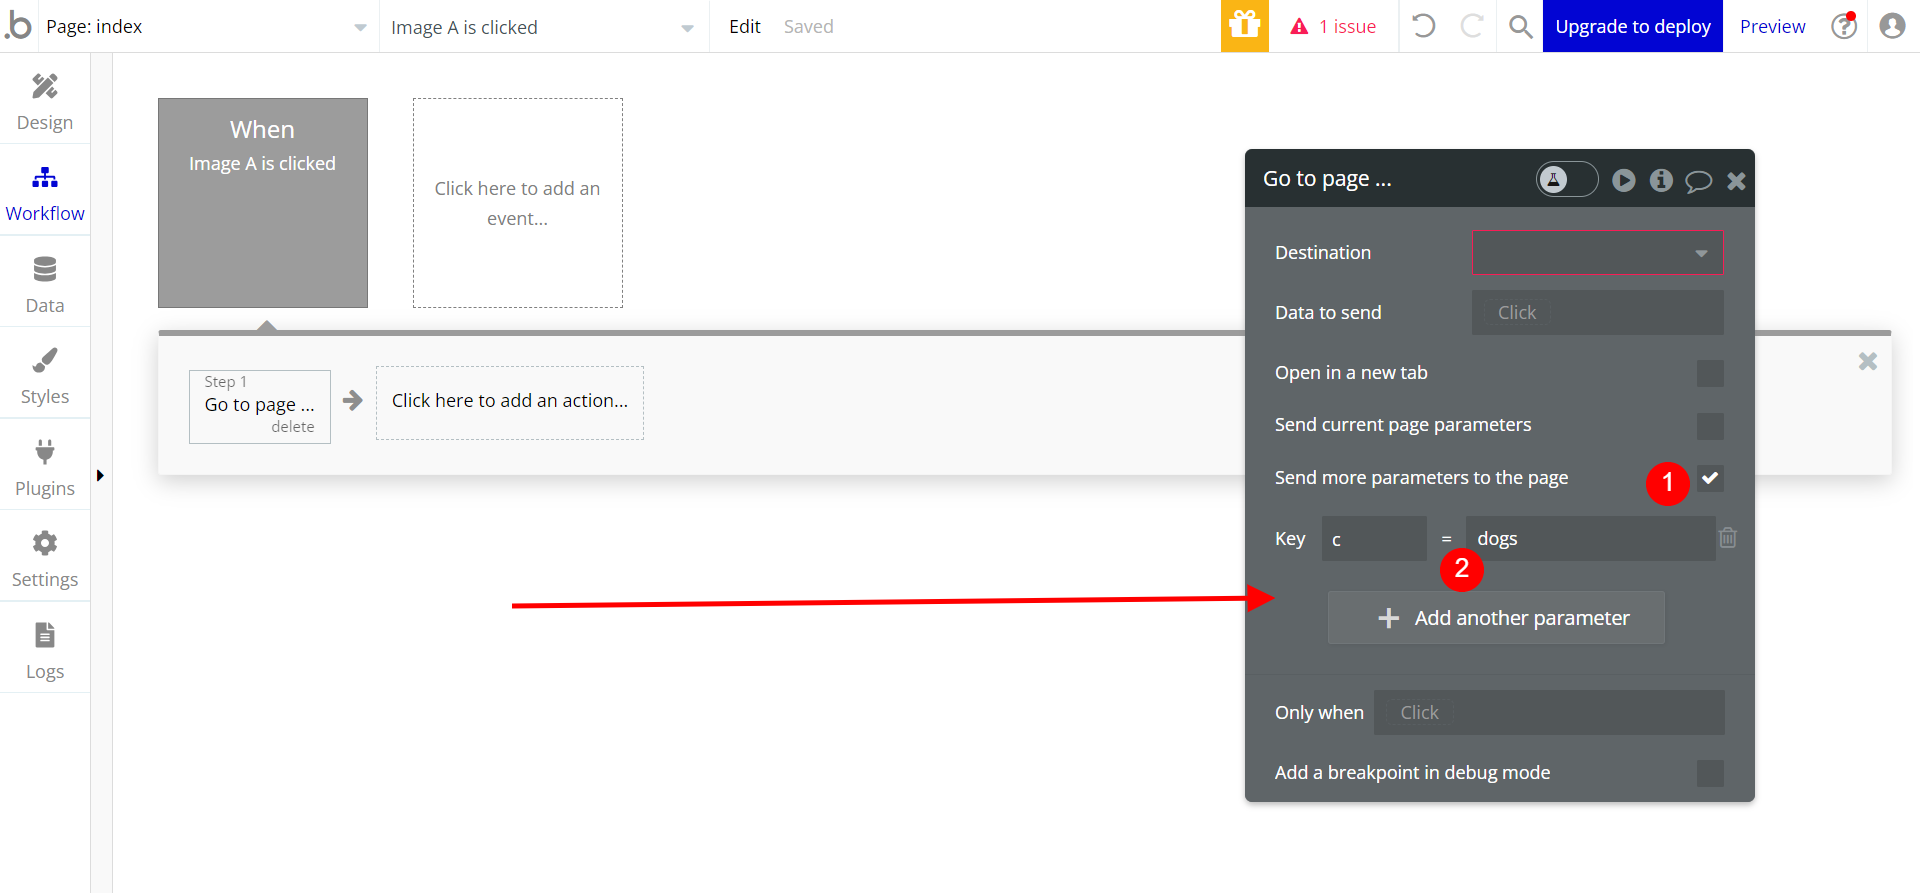Open the Destination dropdown
Screen dimensions: 1920x893
[1597, 253]
